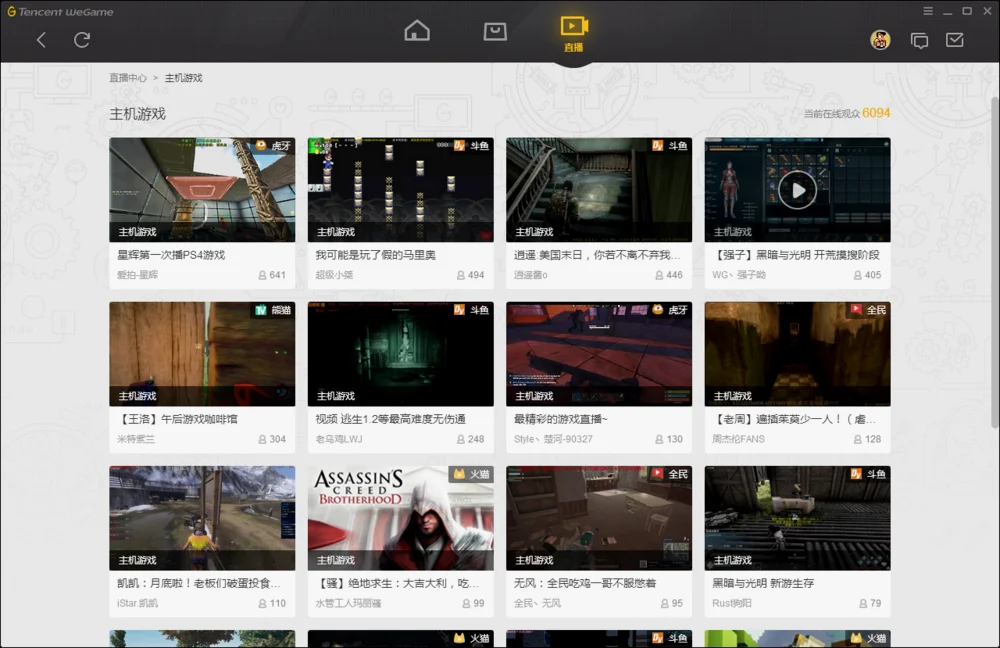
Task: Open the user avatar profile
Action: tap(880, 40)
